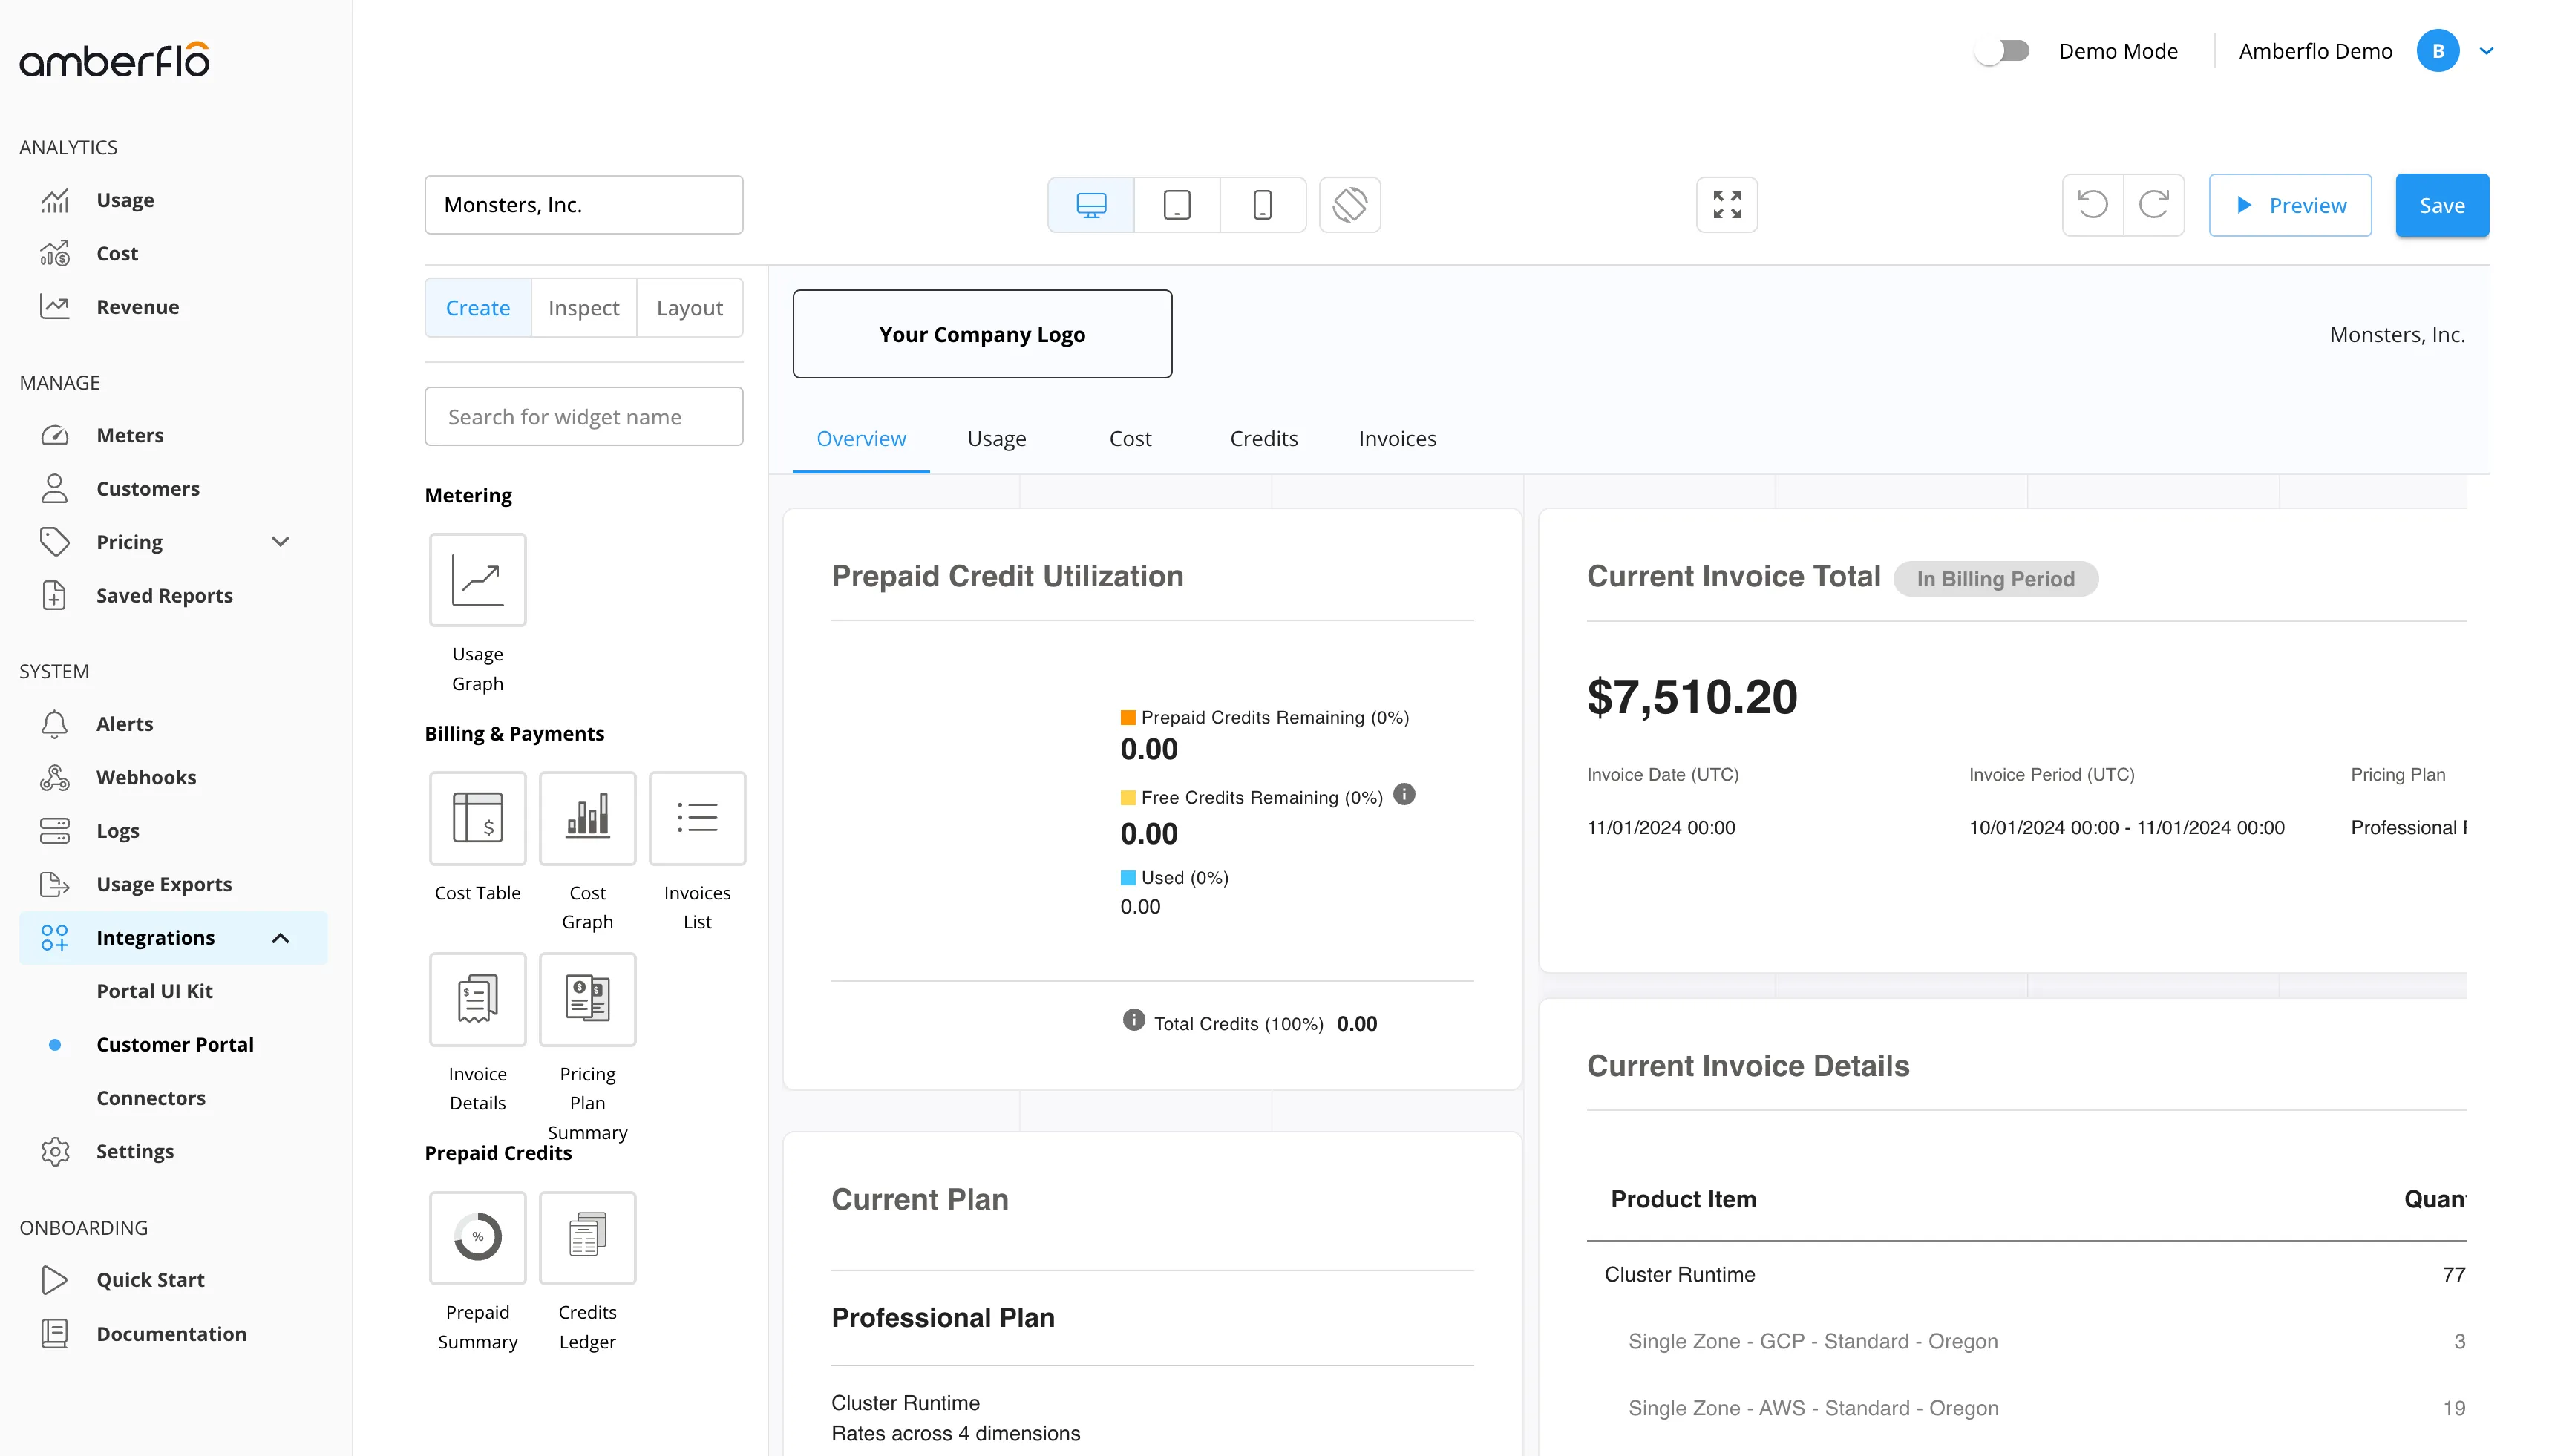The image size is (2552, 1456).
Task: Add the Cost Graph widget
Action: tap(588, 818)
